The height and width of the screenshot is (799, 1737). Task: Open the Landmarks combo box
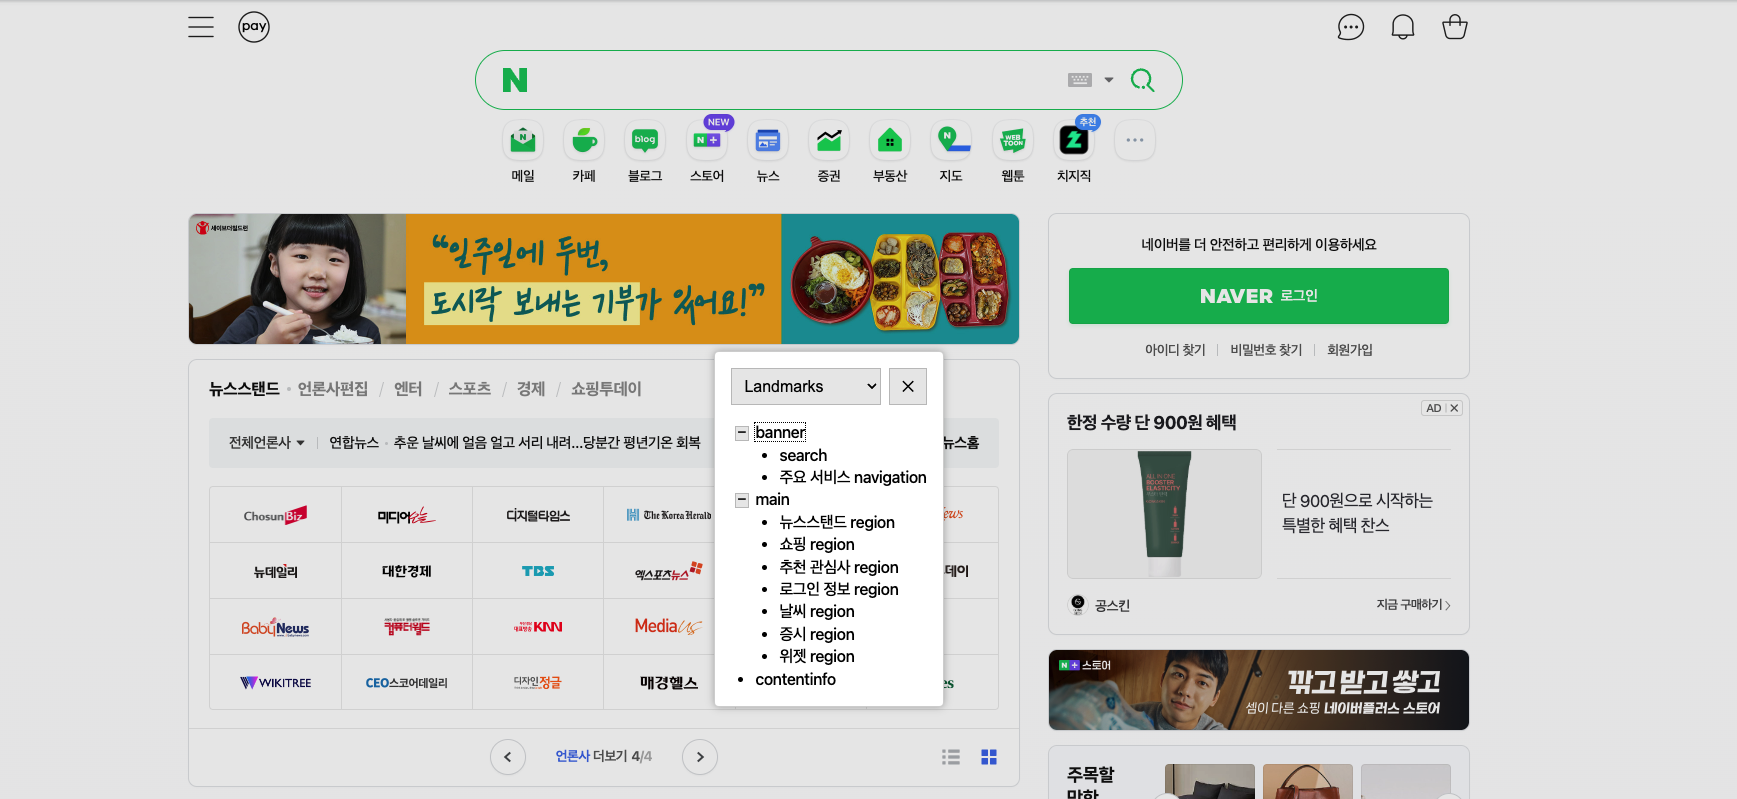pyautogui.click(x=806, y=387)
